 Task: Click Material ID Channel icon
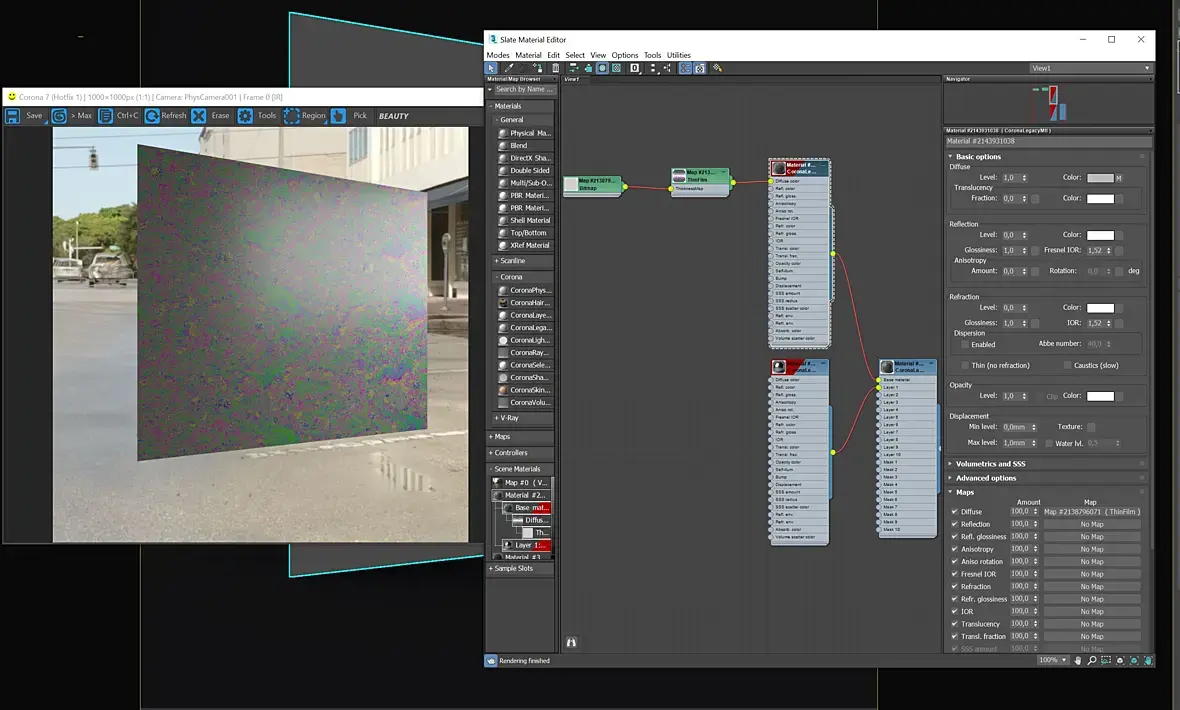(634, 68)
